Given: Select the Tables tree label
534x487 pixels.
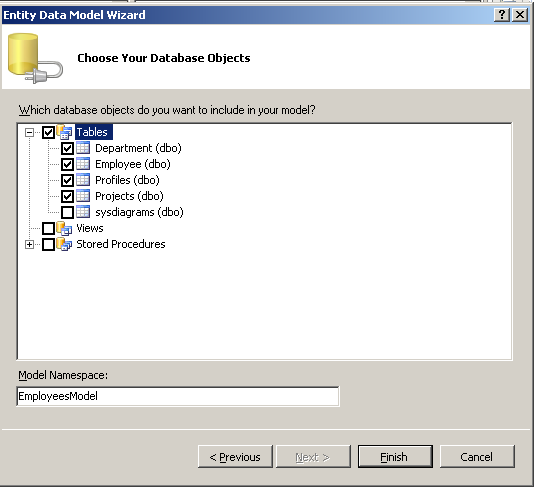Looking at the screenshot, I should pyautogui.click(x=94, y=132).
